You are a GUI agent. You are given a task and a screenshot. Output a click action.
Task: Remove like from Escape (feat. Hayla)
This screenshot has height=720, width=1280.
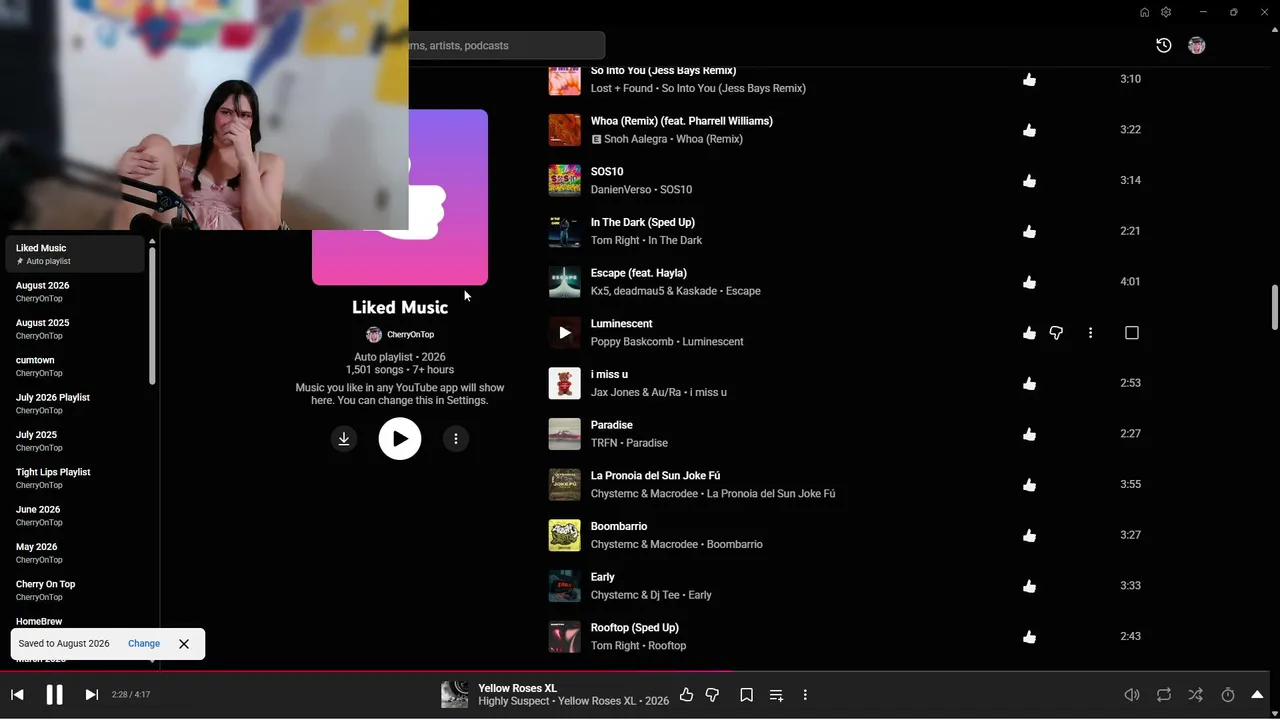click(x=1029, y=282)
